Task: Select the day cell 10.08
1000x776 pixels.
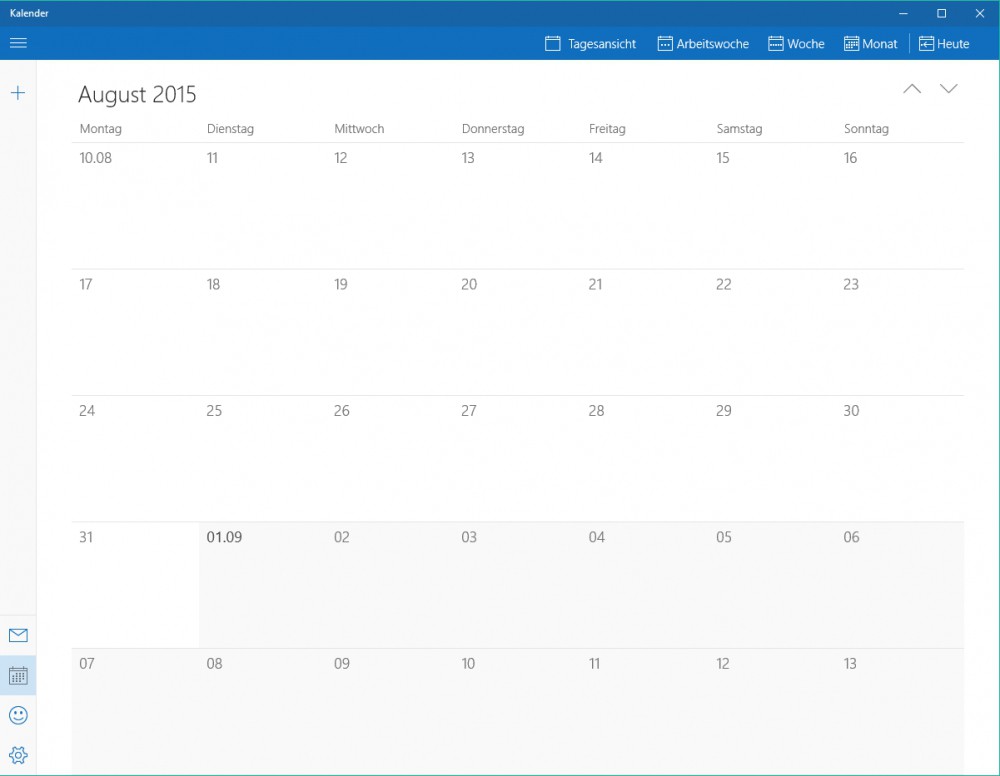Action: point(135,205)
